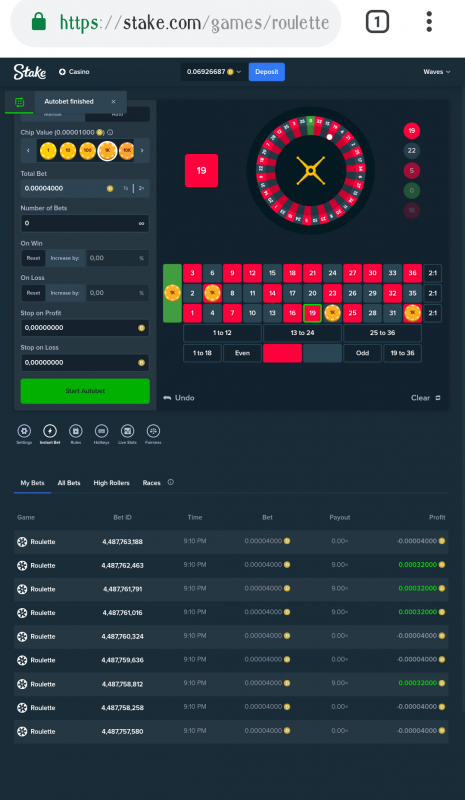Image resolution: width=465 pixels, height=800 pixels.
Task: Bet on 1 to 18
Action: (202, 353)
